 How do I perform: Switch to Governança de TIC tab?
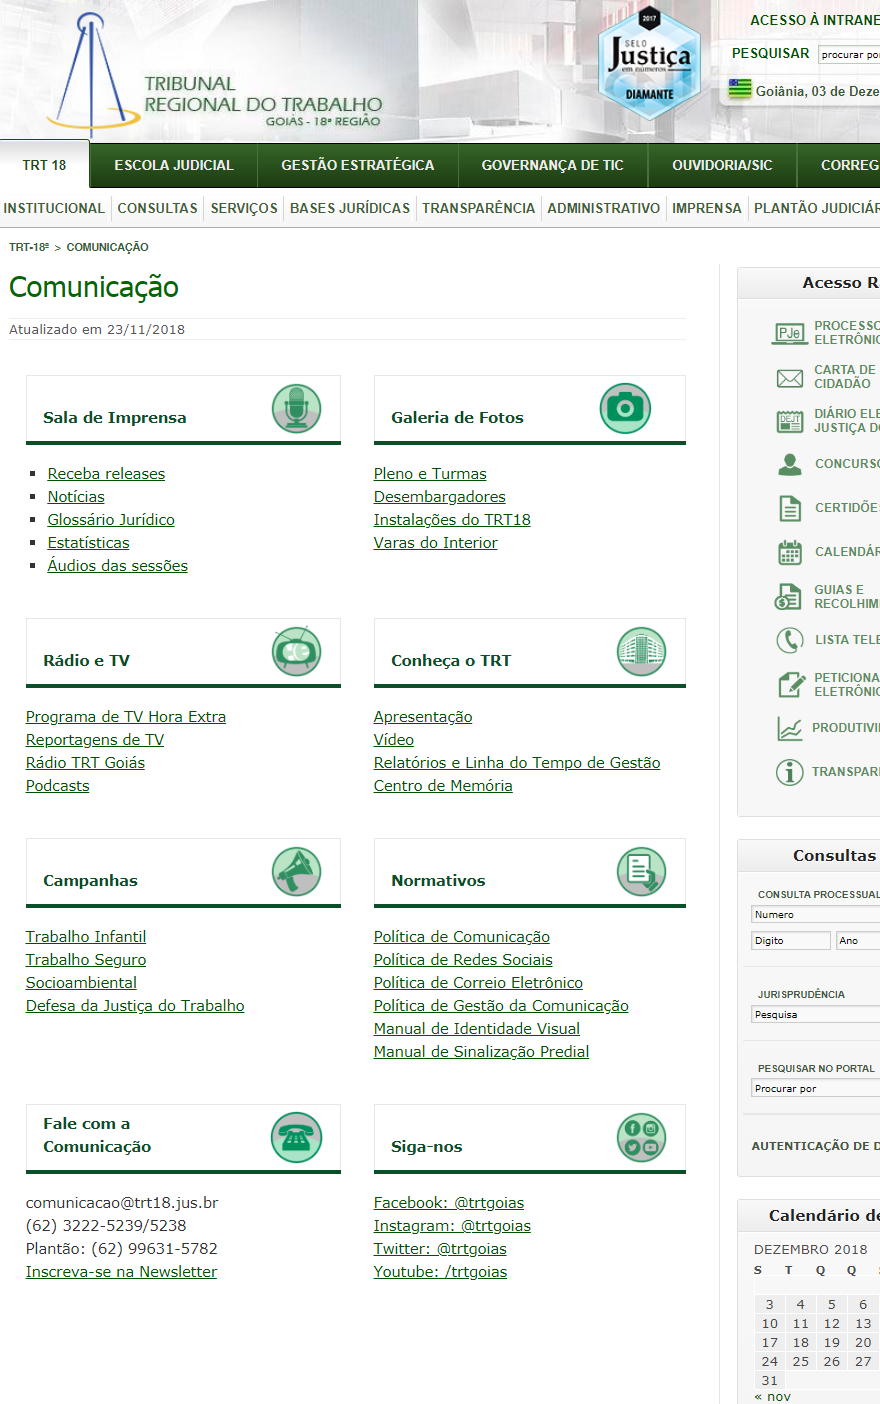click(x=552, y=165)
